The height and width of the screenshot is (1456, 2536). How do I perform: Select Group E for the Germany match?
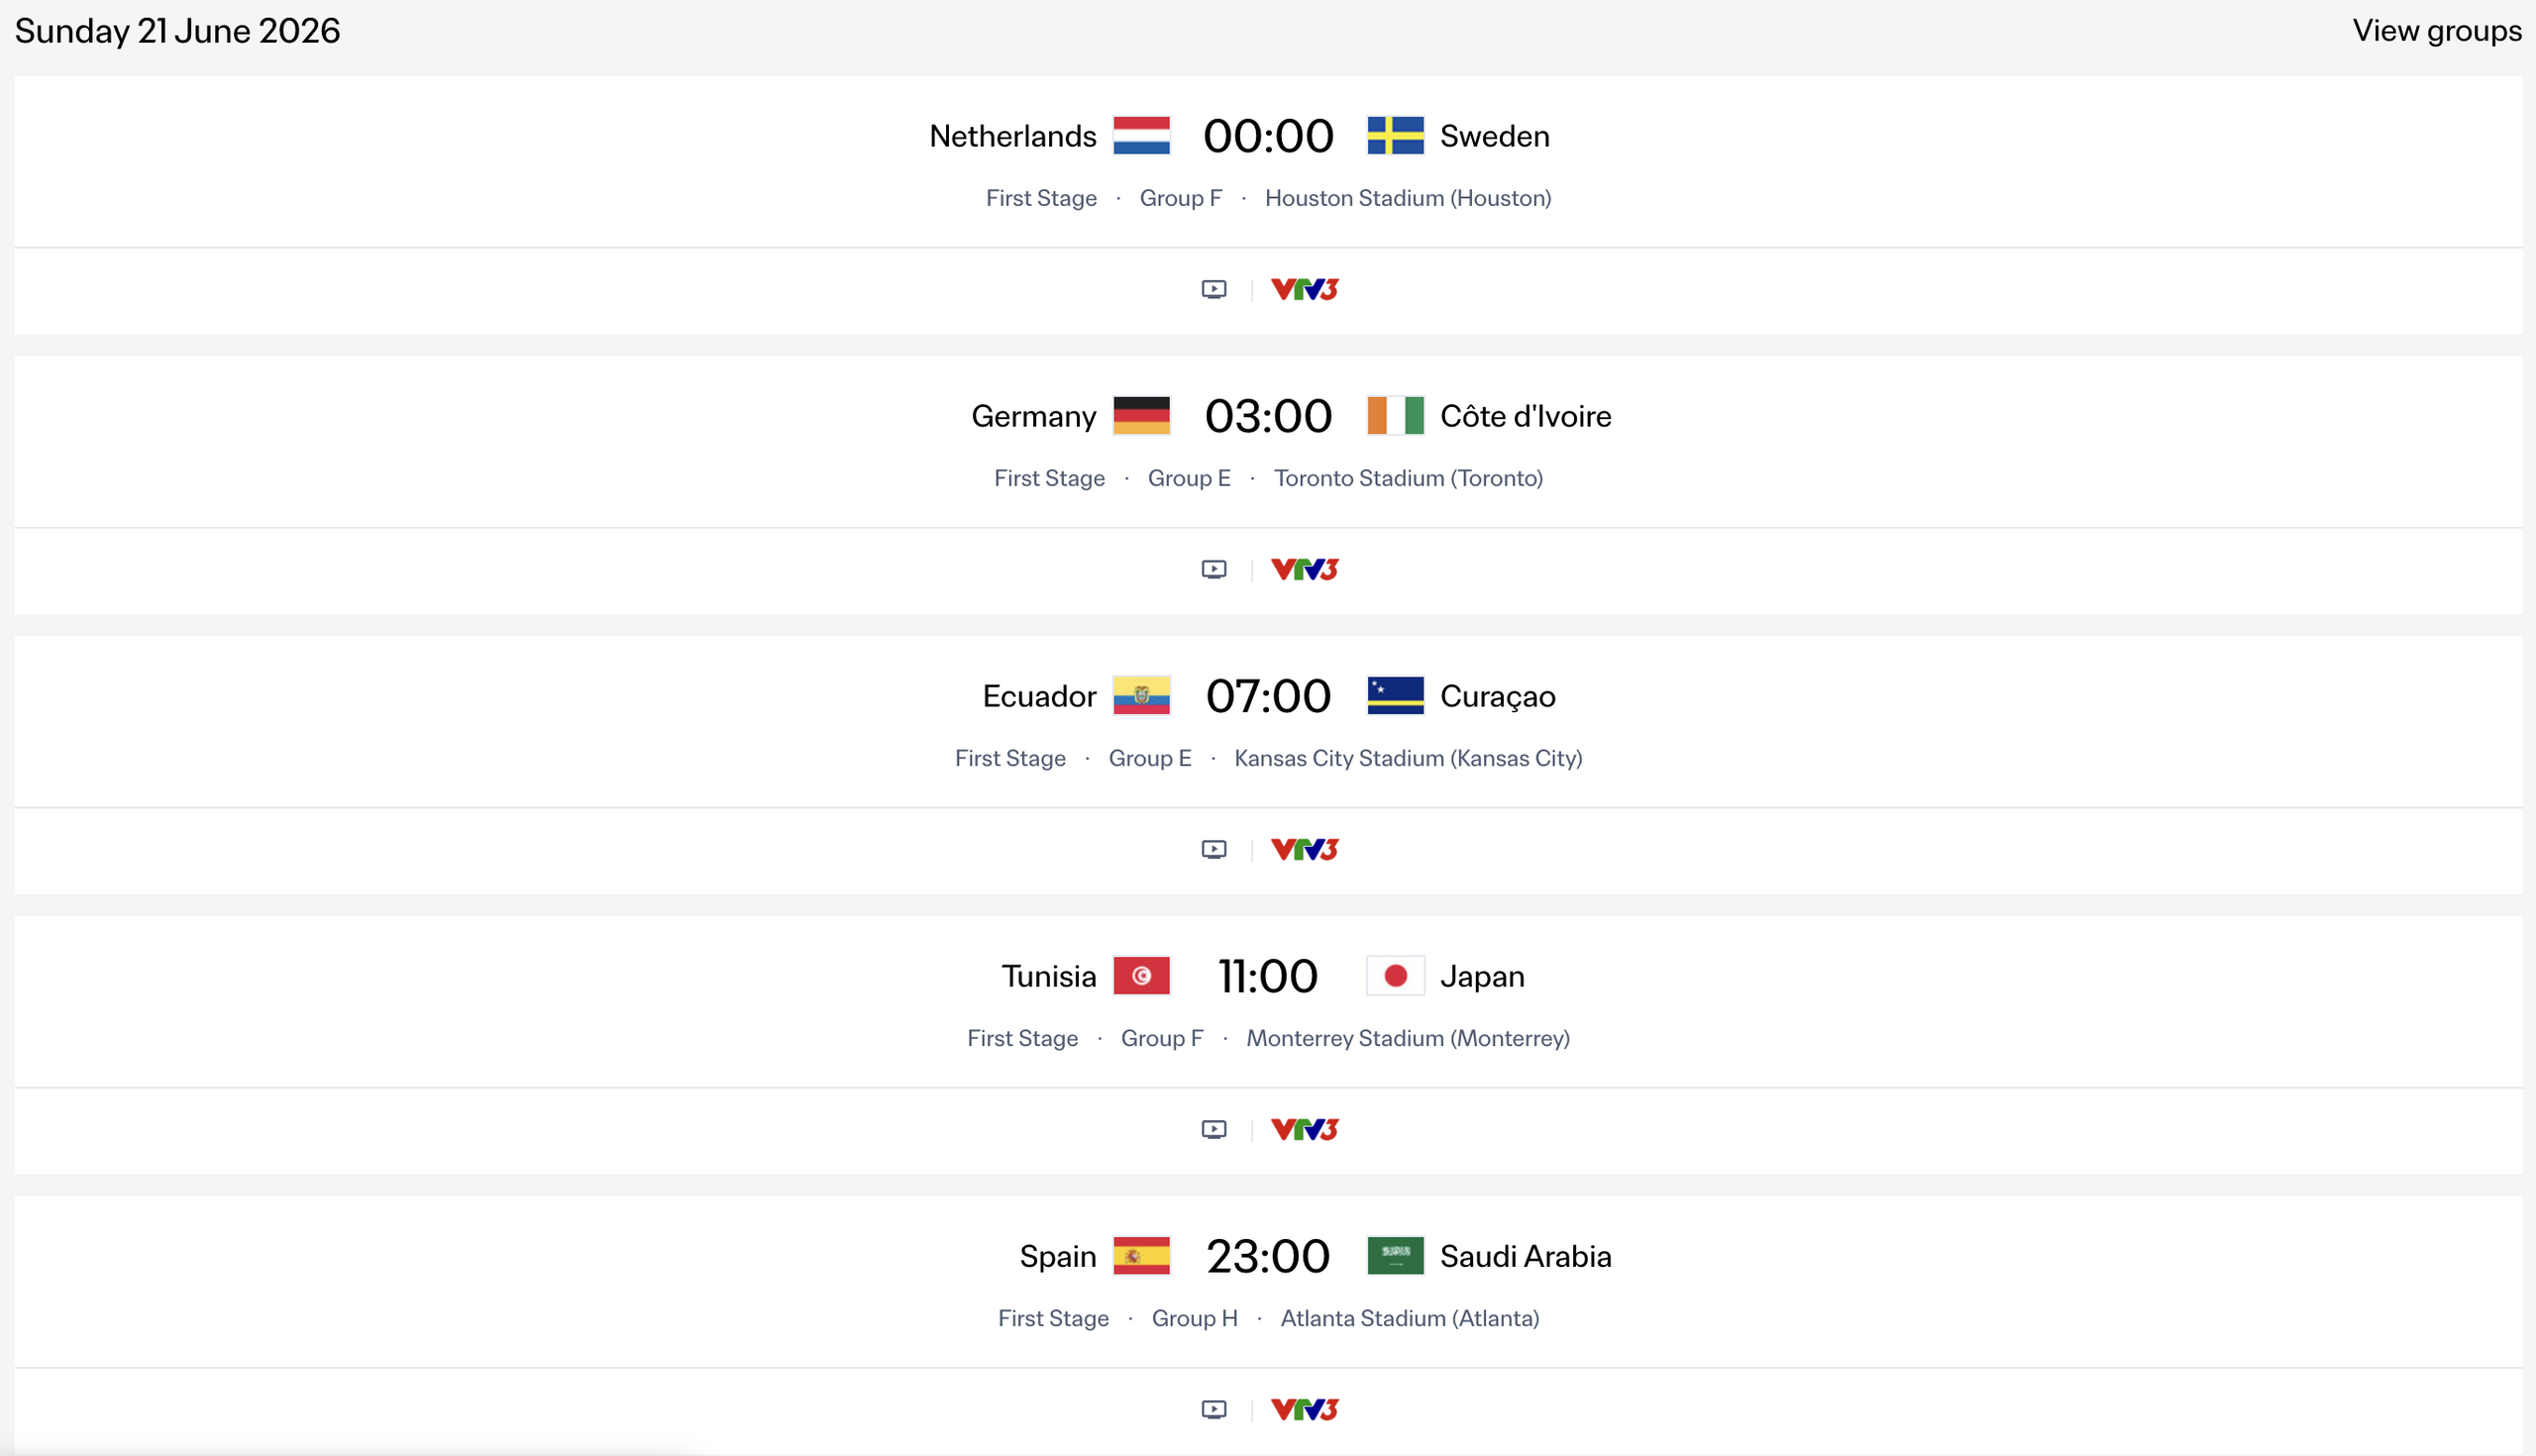click(1188, 478)
